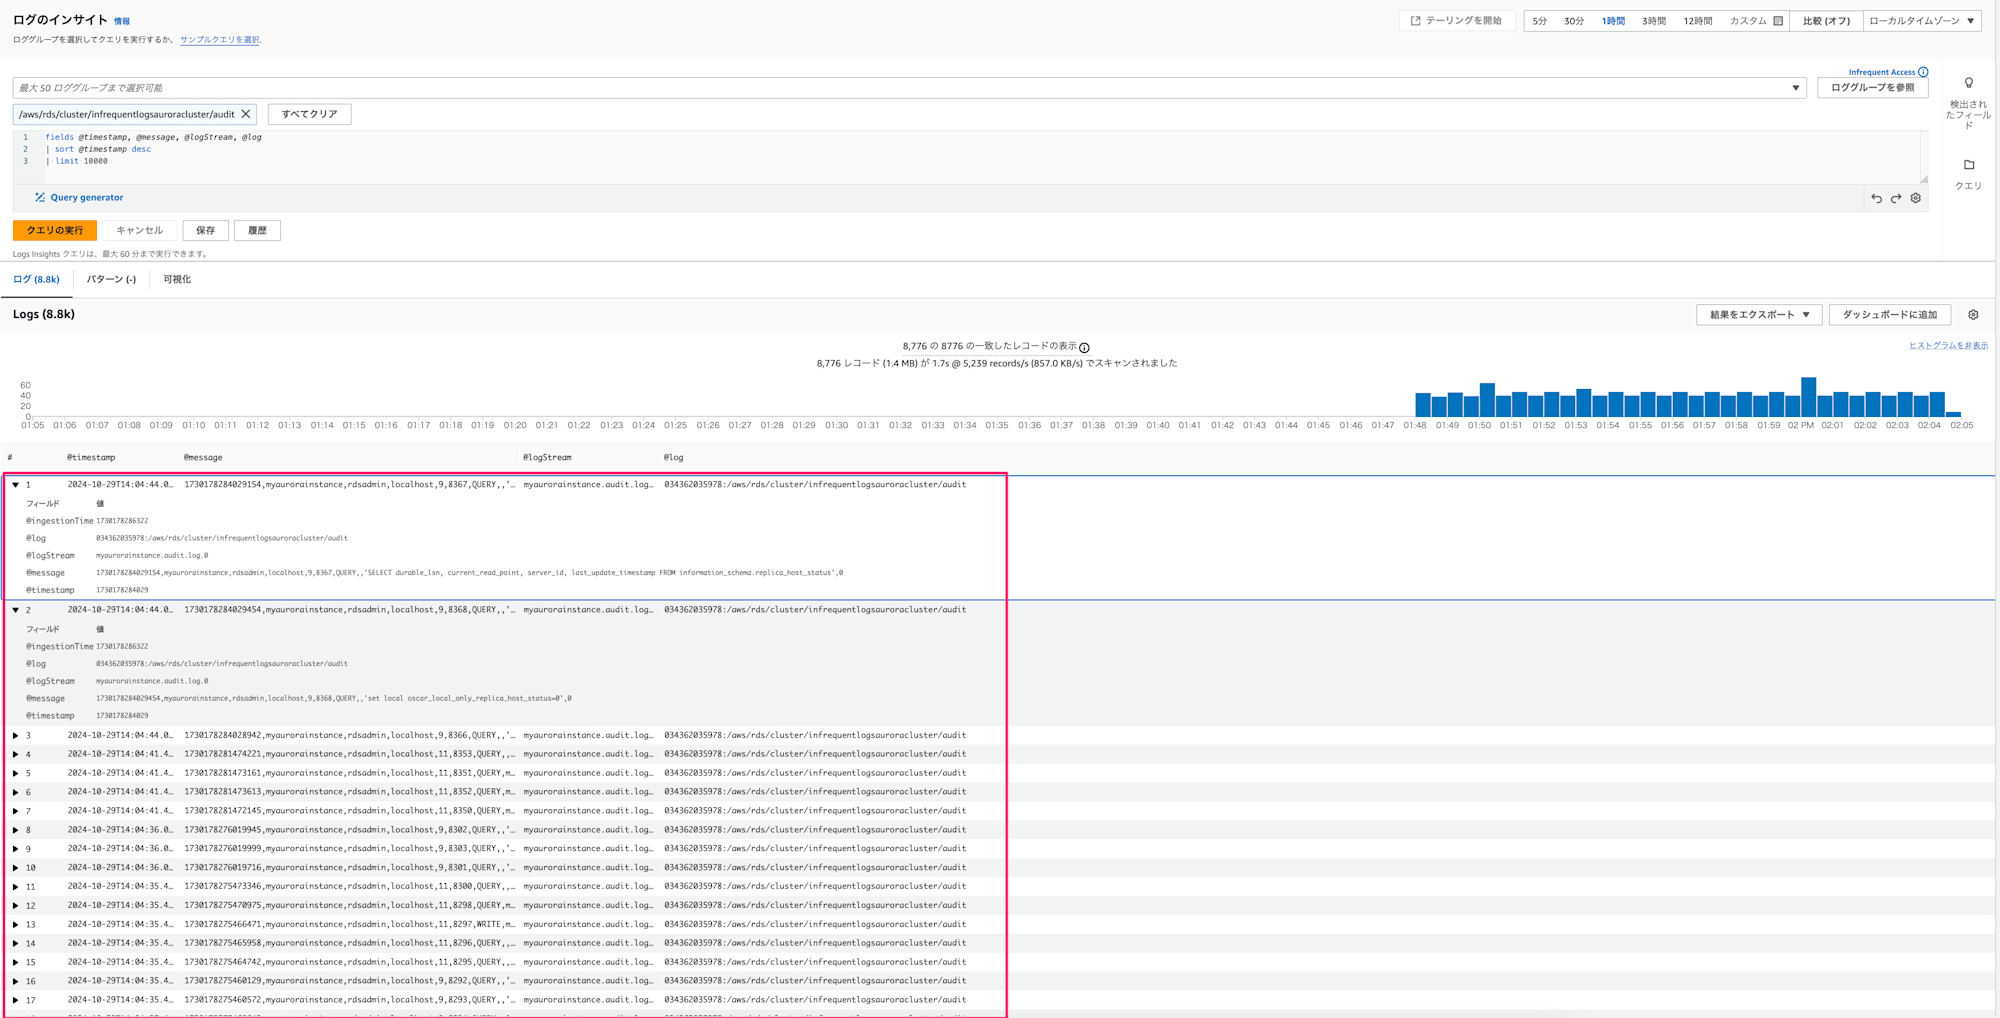Expand log row 8
This screenshot has height=1018, width=2000.
pos(16,830)
